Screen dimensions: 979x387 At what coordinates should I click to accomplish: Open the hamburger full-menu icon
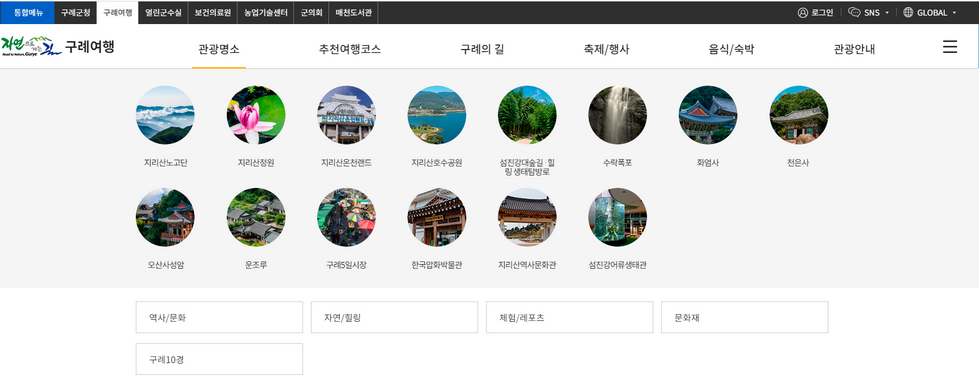click(x=950, y=47)
